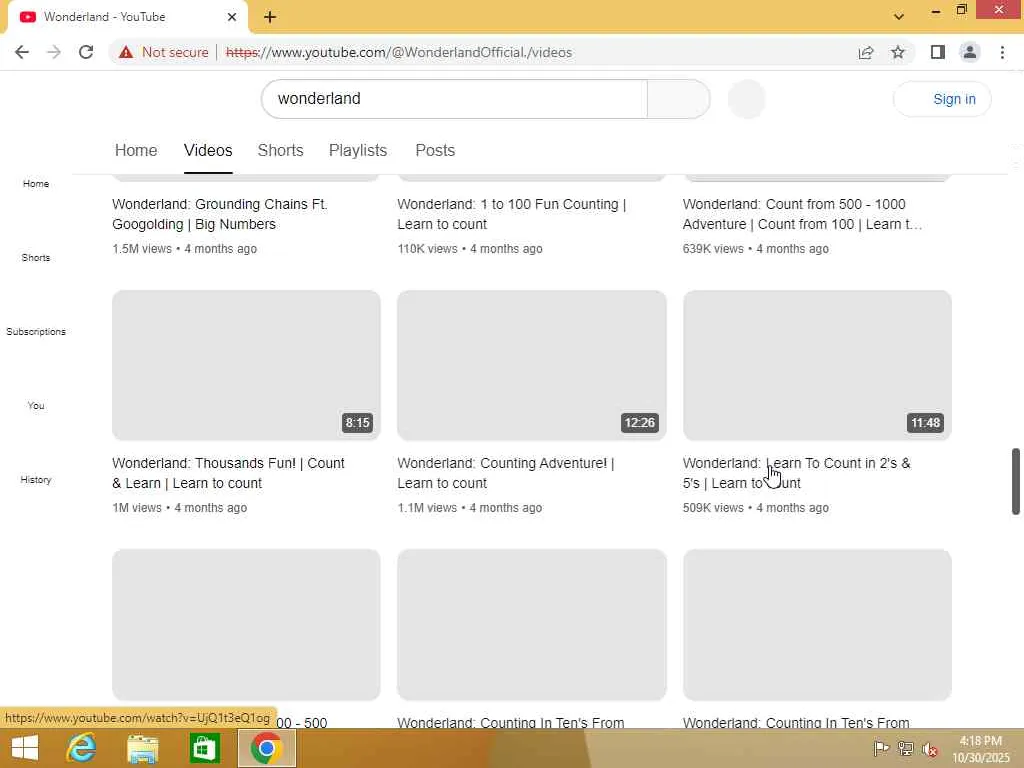The width and height of the screenshot is (1024, 768).
Task: Click the browser forward arrow
Action: [x=54, y=52]
